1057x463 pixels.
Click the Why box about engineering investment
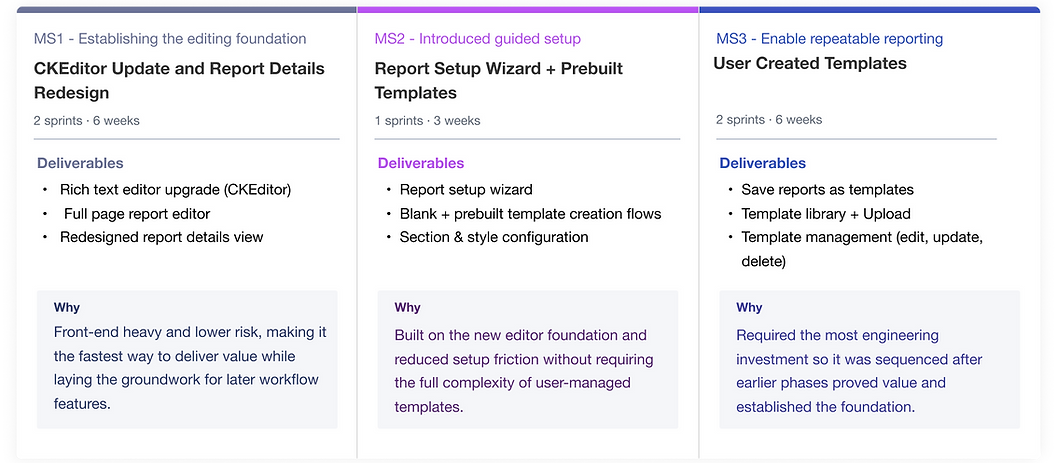(x=869, y=359)
